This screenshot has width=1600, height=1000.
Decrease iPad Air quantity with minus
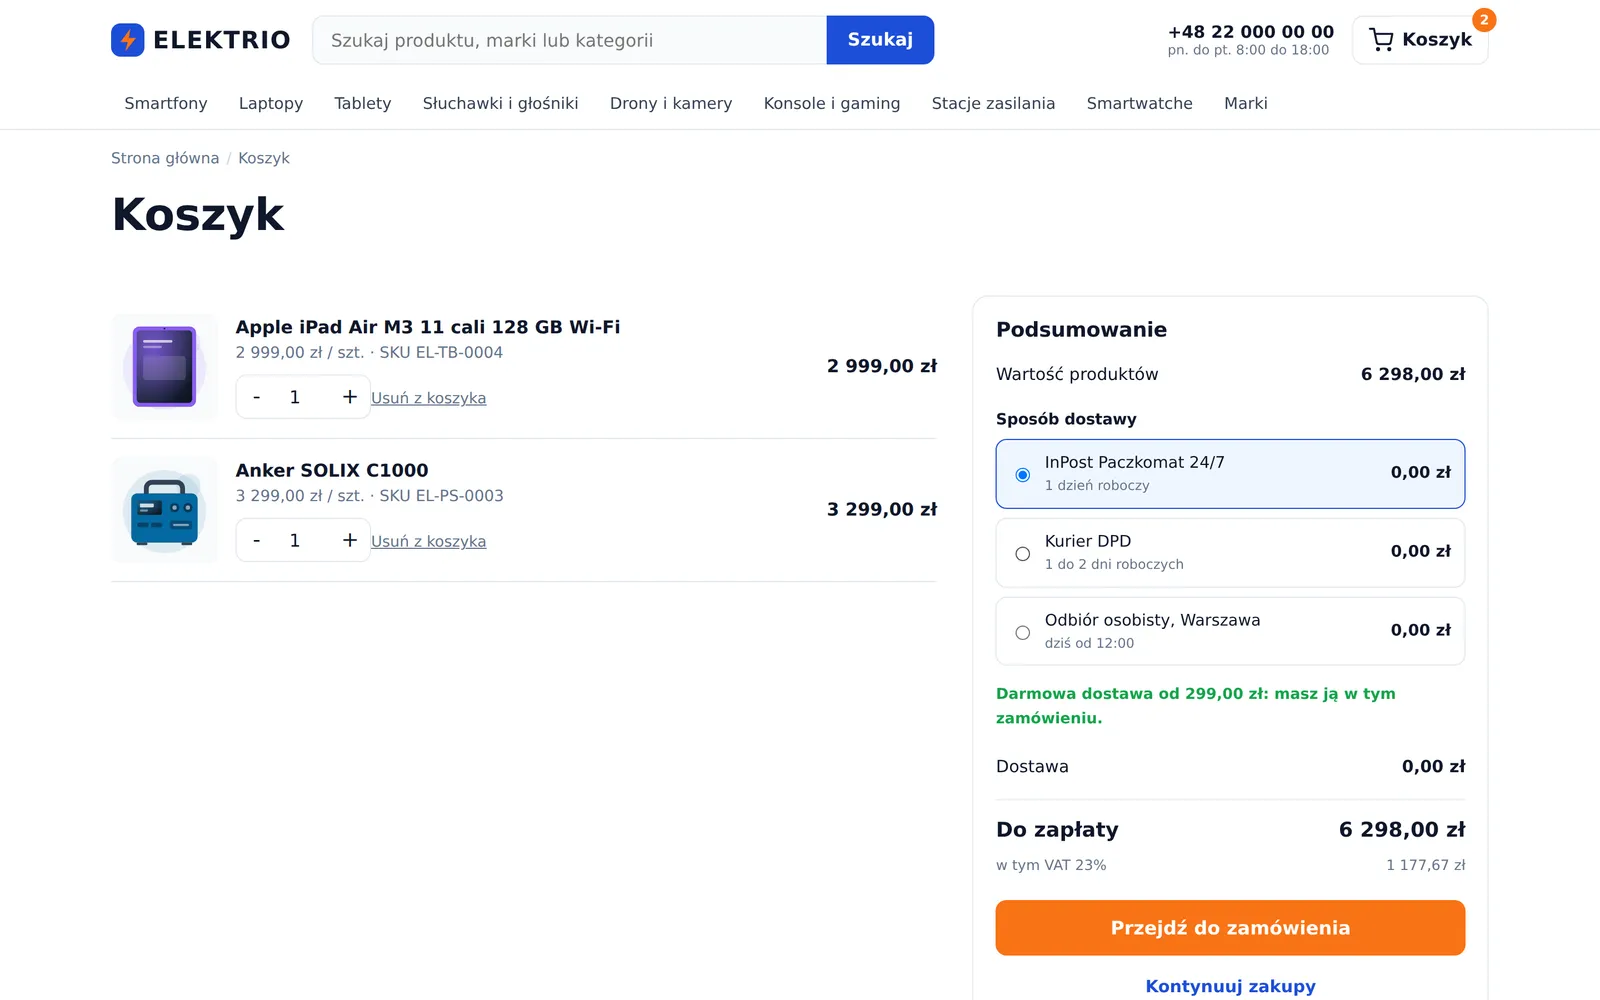[257, 397]
